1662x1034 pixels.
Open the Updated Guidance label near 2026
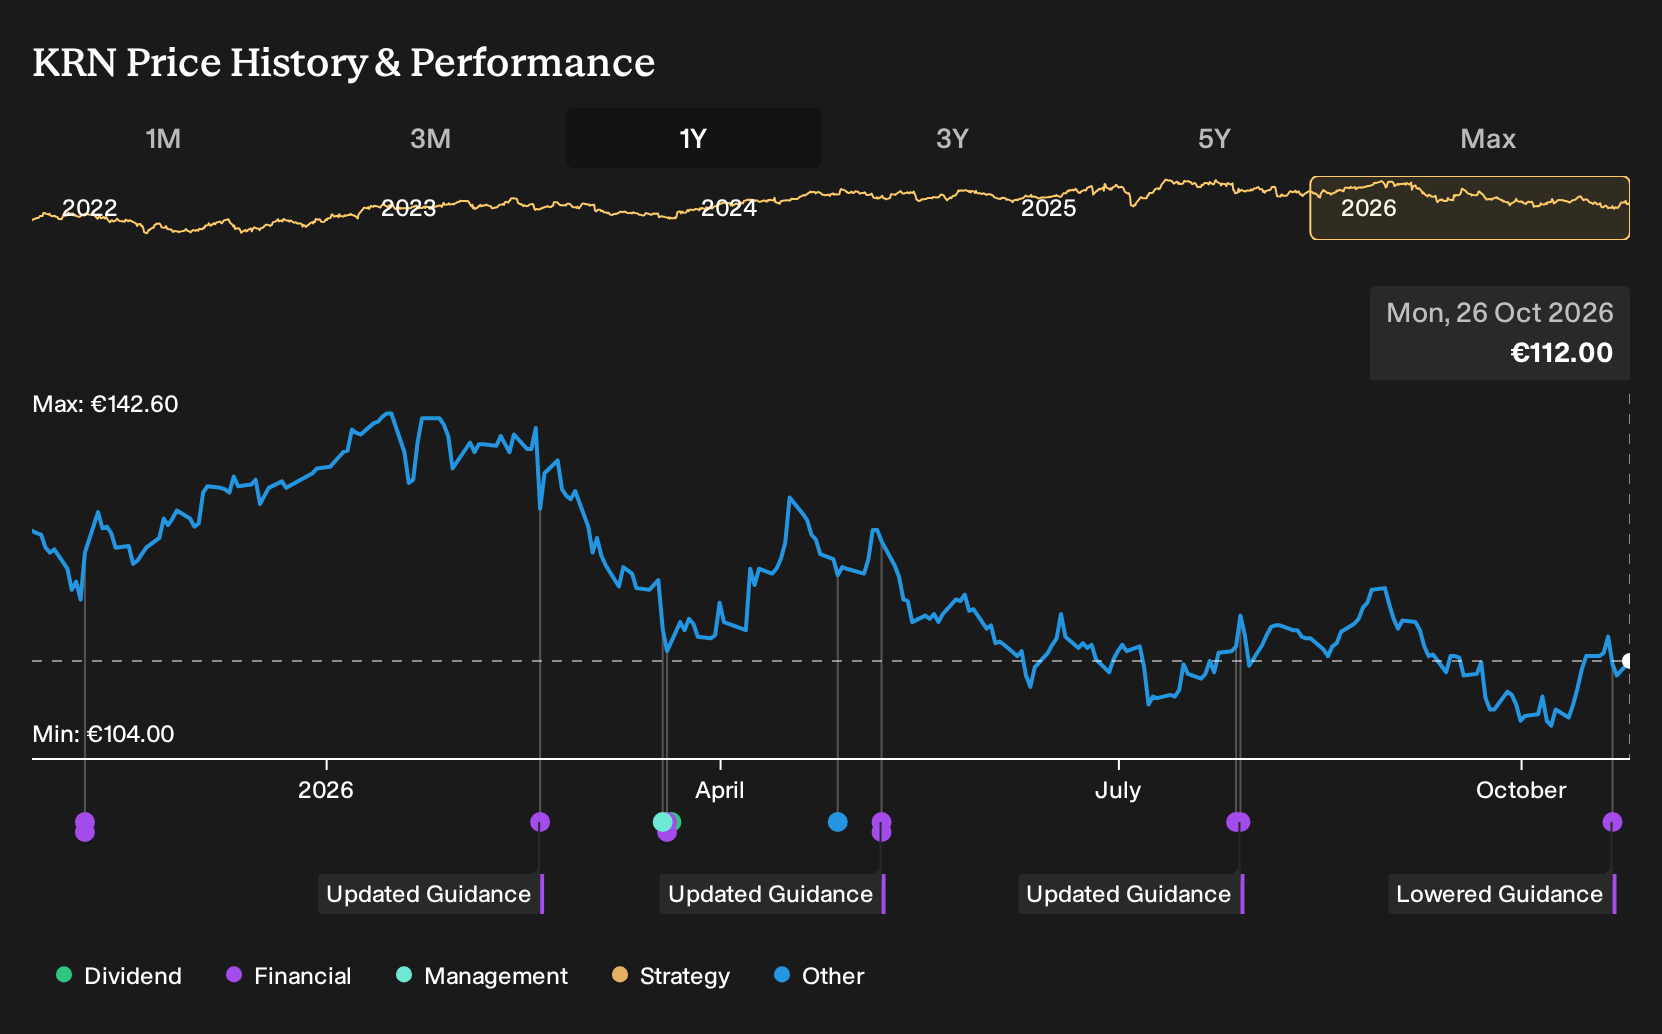(x=431, y=894)
